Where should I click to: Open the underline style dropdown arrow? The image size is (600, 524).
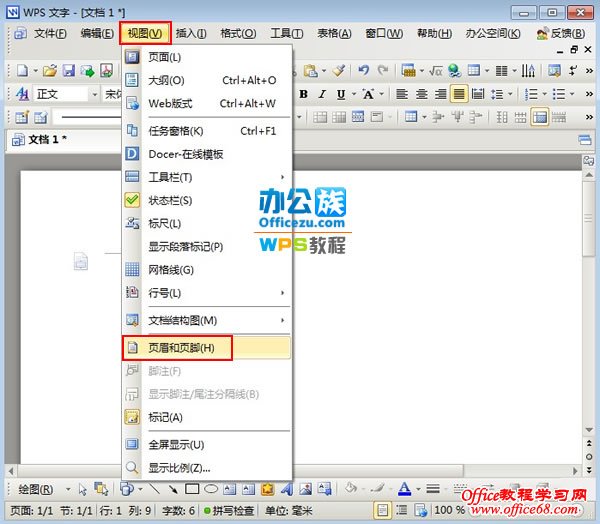click(354, 94)
